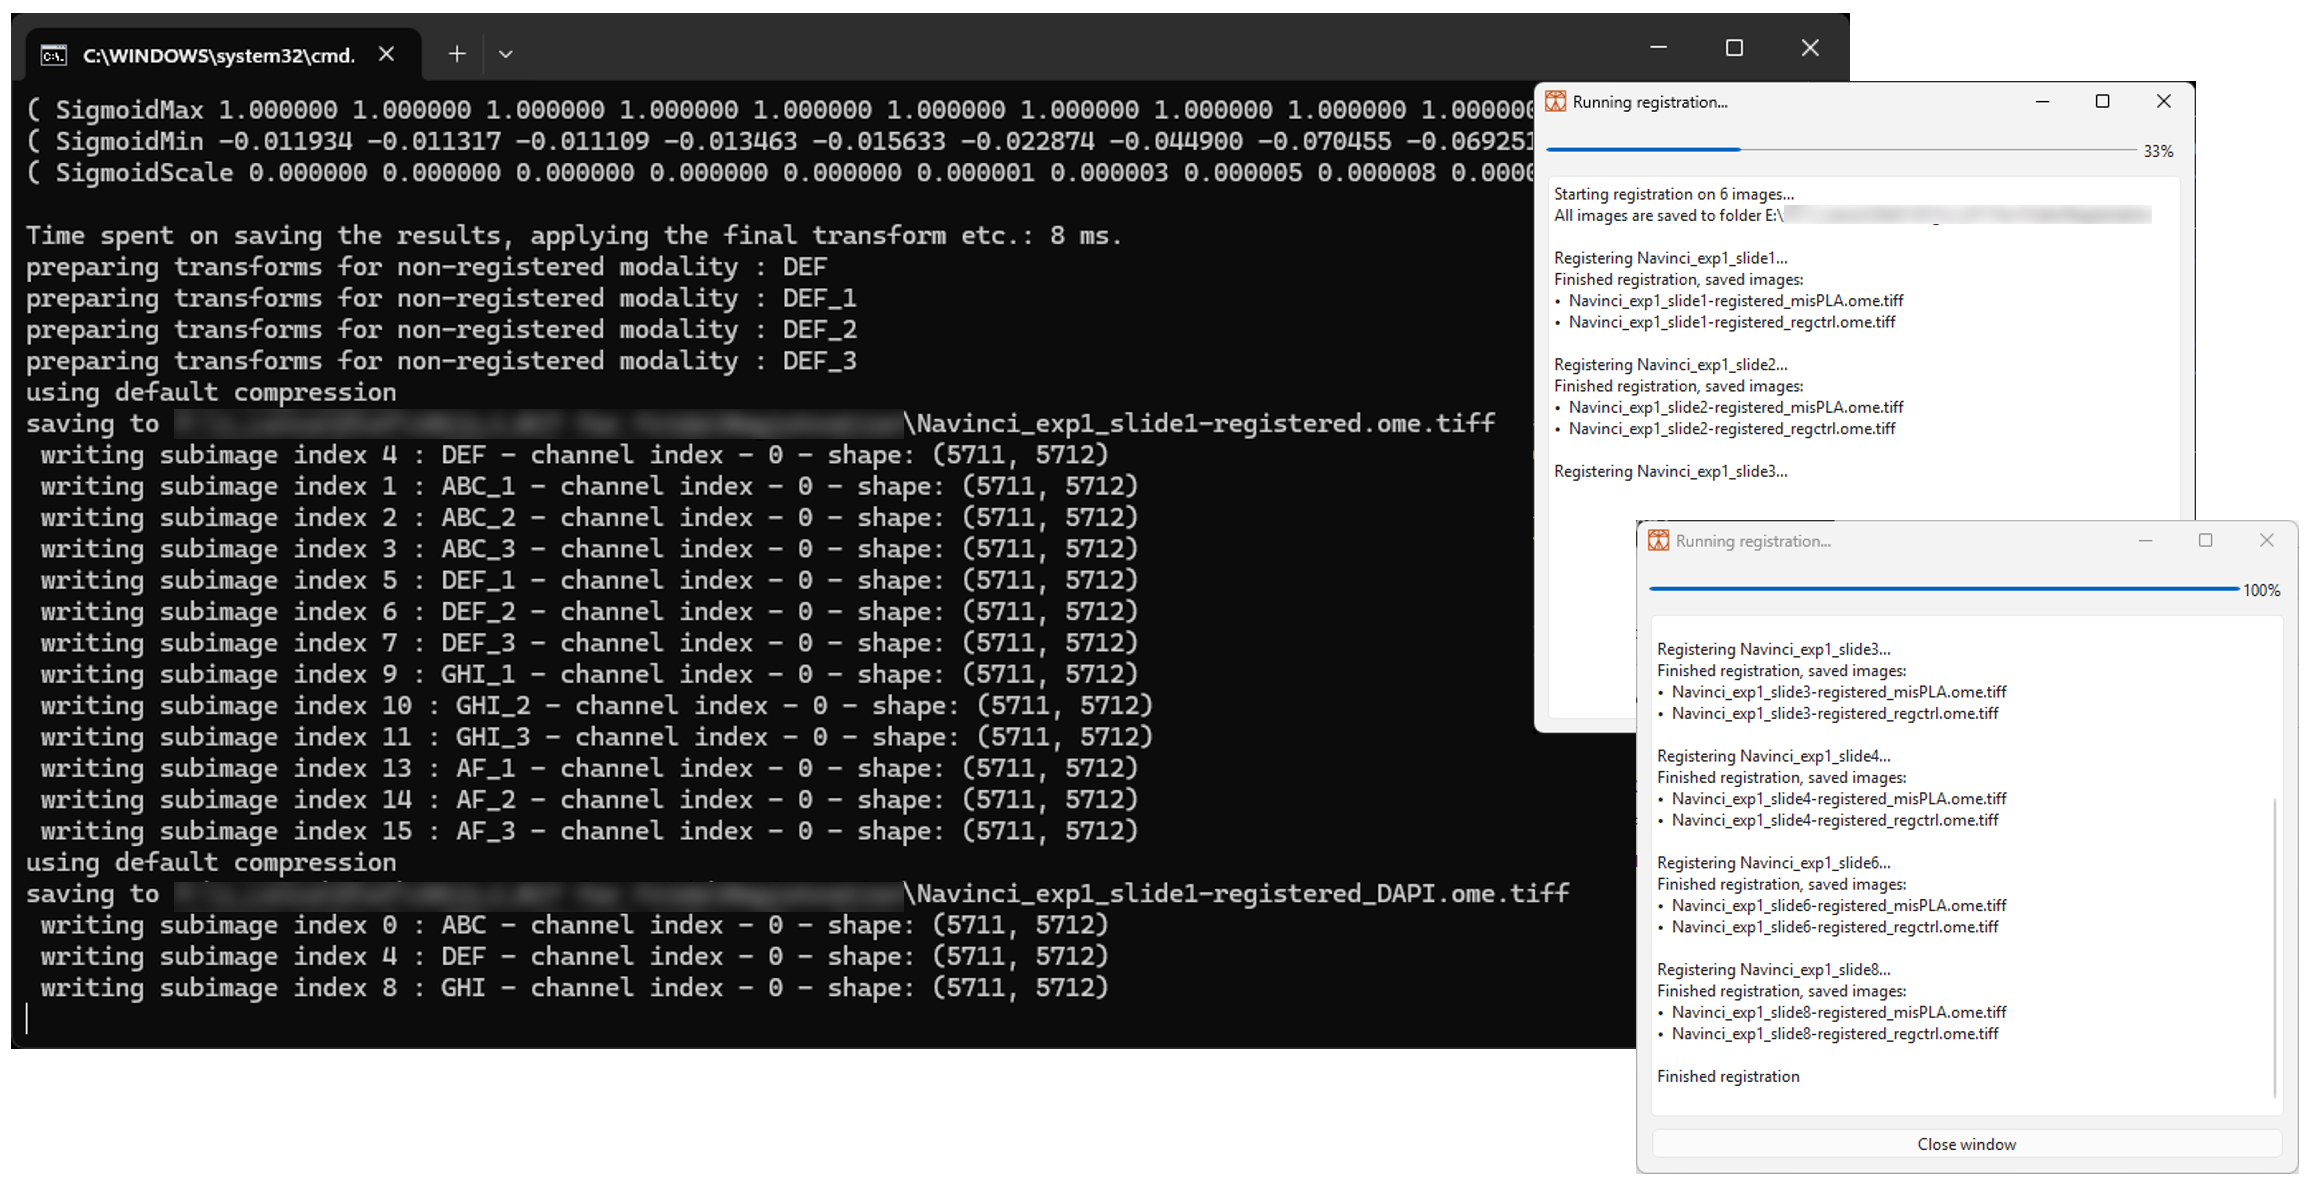The image size is (2319, 1194).
Task: Expand the terminal profile dropdown chevron
Action: pos(506,55)
